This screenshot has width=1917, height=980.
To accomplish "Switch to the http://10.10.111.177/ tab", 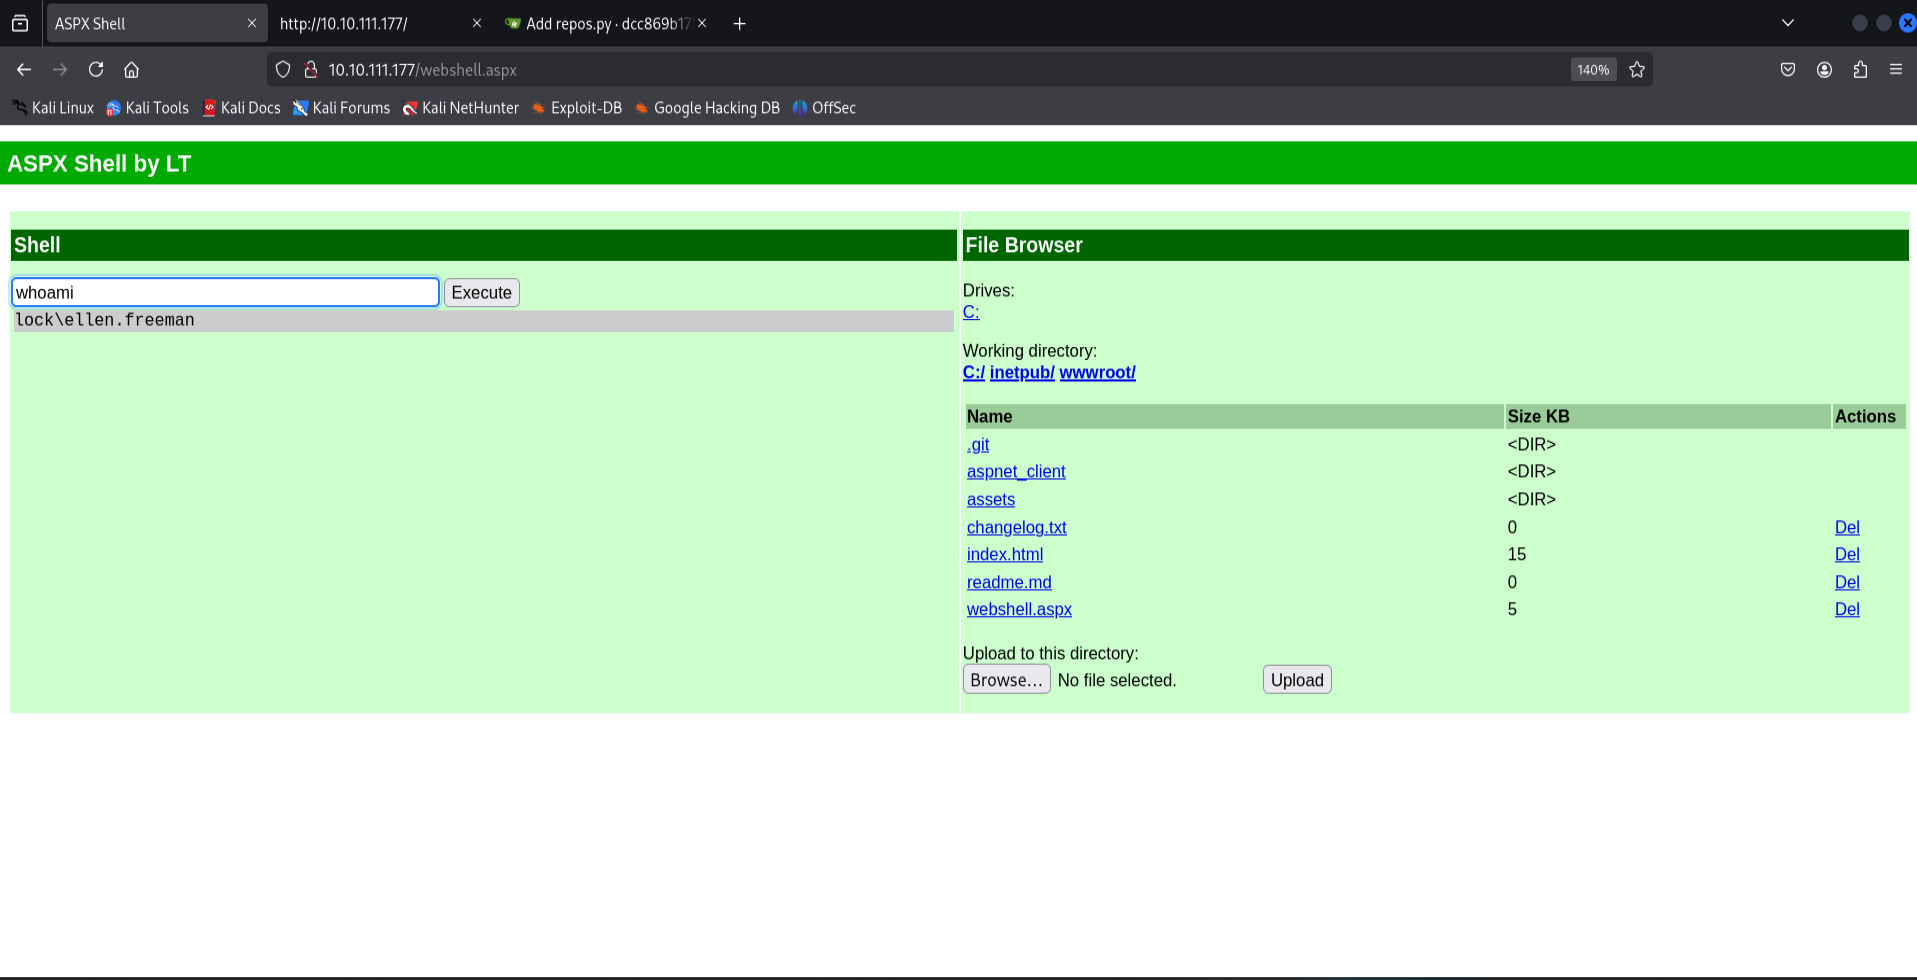I will click(381, 24).
